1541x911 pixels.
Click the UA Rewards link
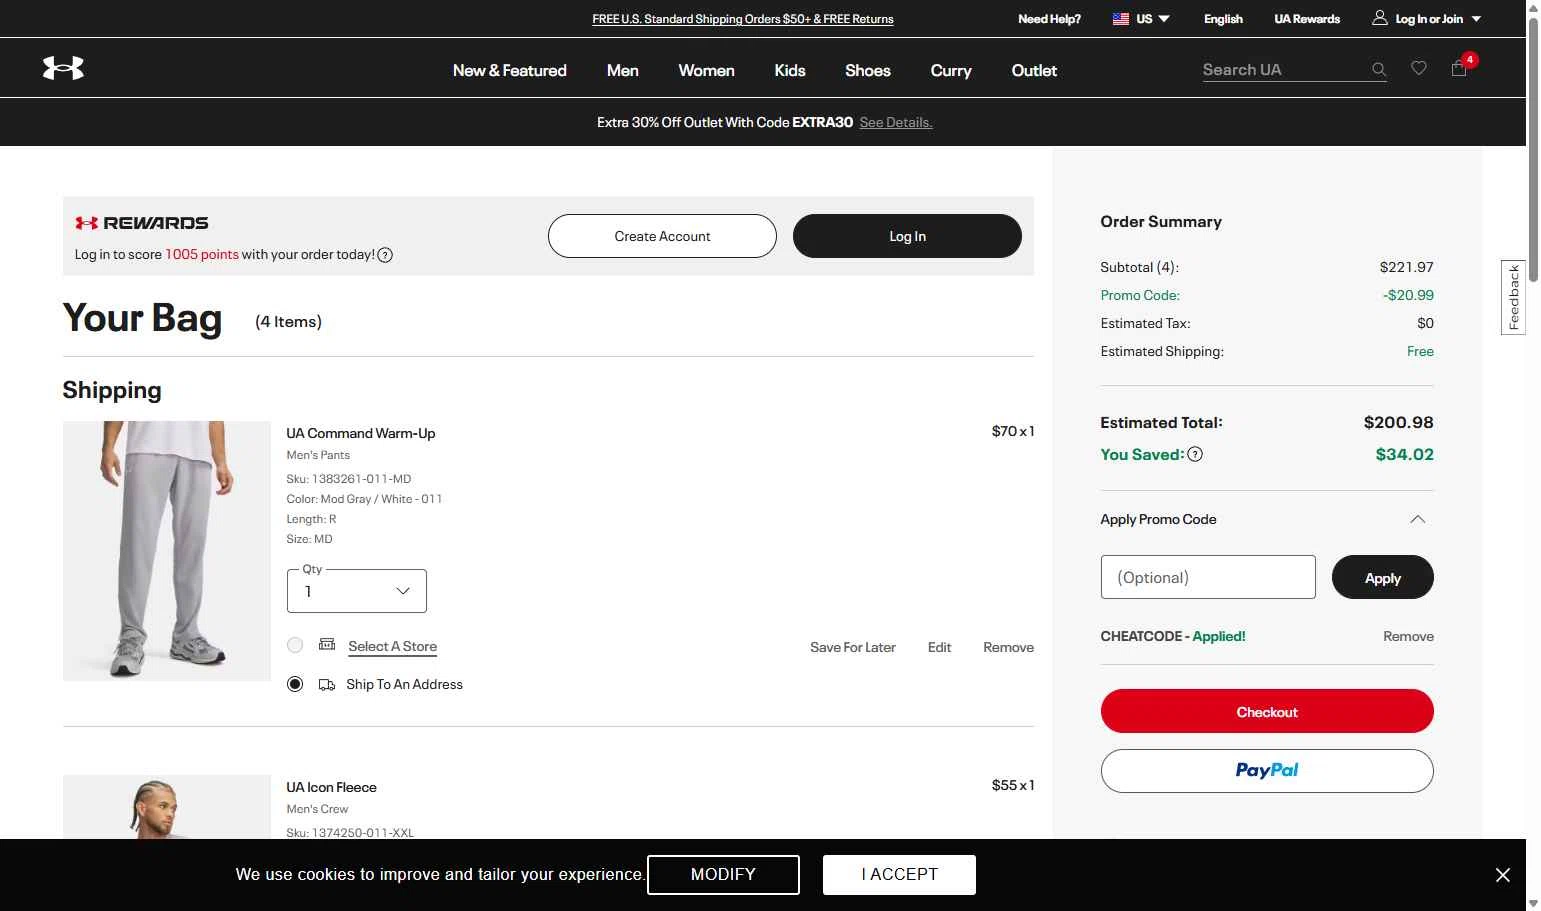click(1307, 19)
